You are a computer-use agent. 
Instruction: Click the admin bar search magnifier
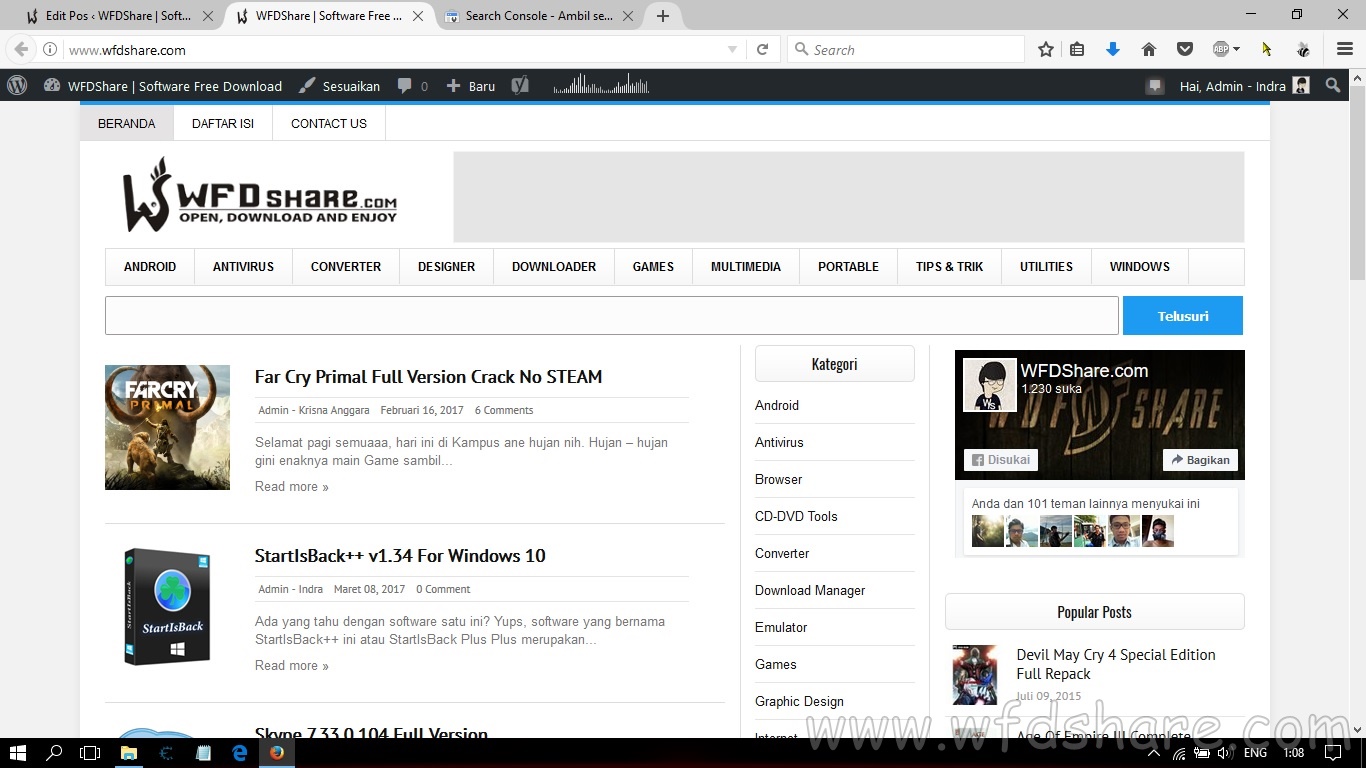(x=1332, y=86)
